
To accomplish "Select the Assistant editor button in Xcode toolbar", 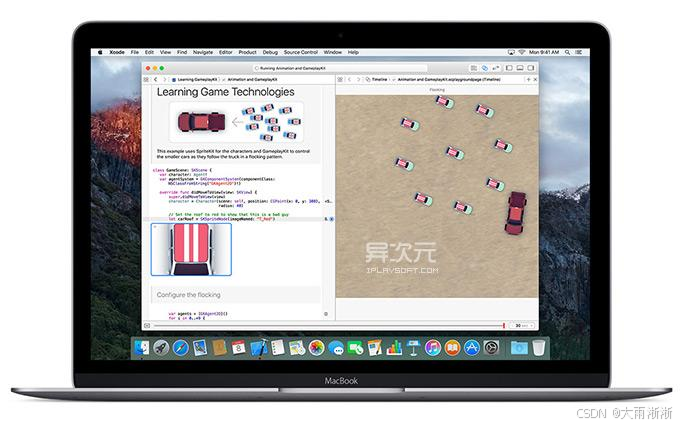I will (485, 68).
